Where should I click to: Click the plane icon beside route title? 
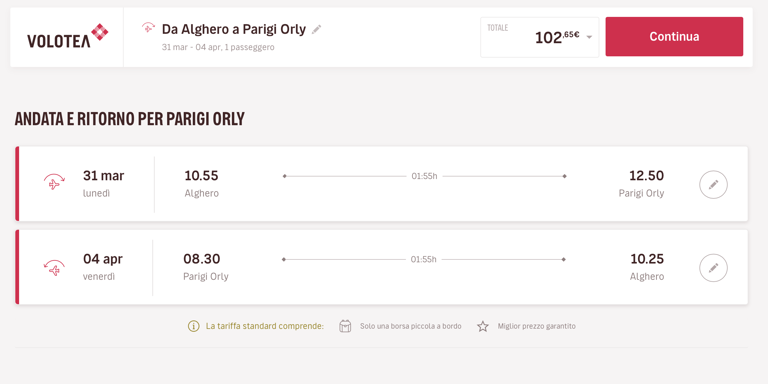tap(148, 28)
